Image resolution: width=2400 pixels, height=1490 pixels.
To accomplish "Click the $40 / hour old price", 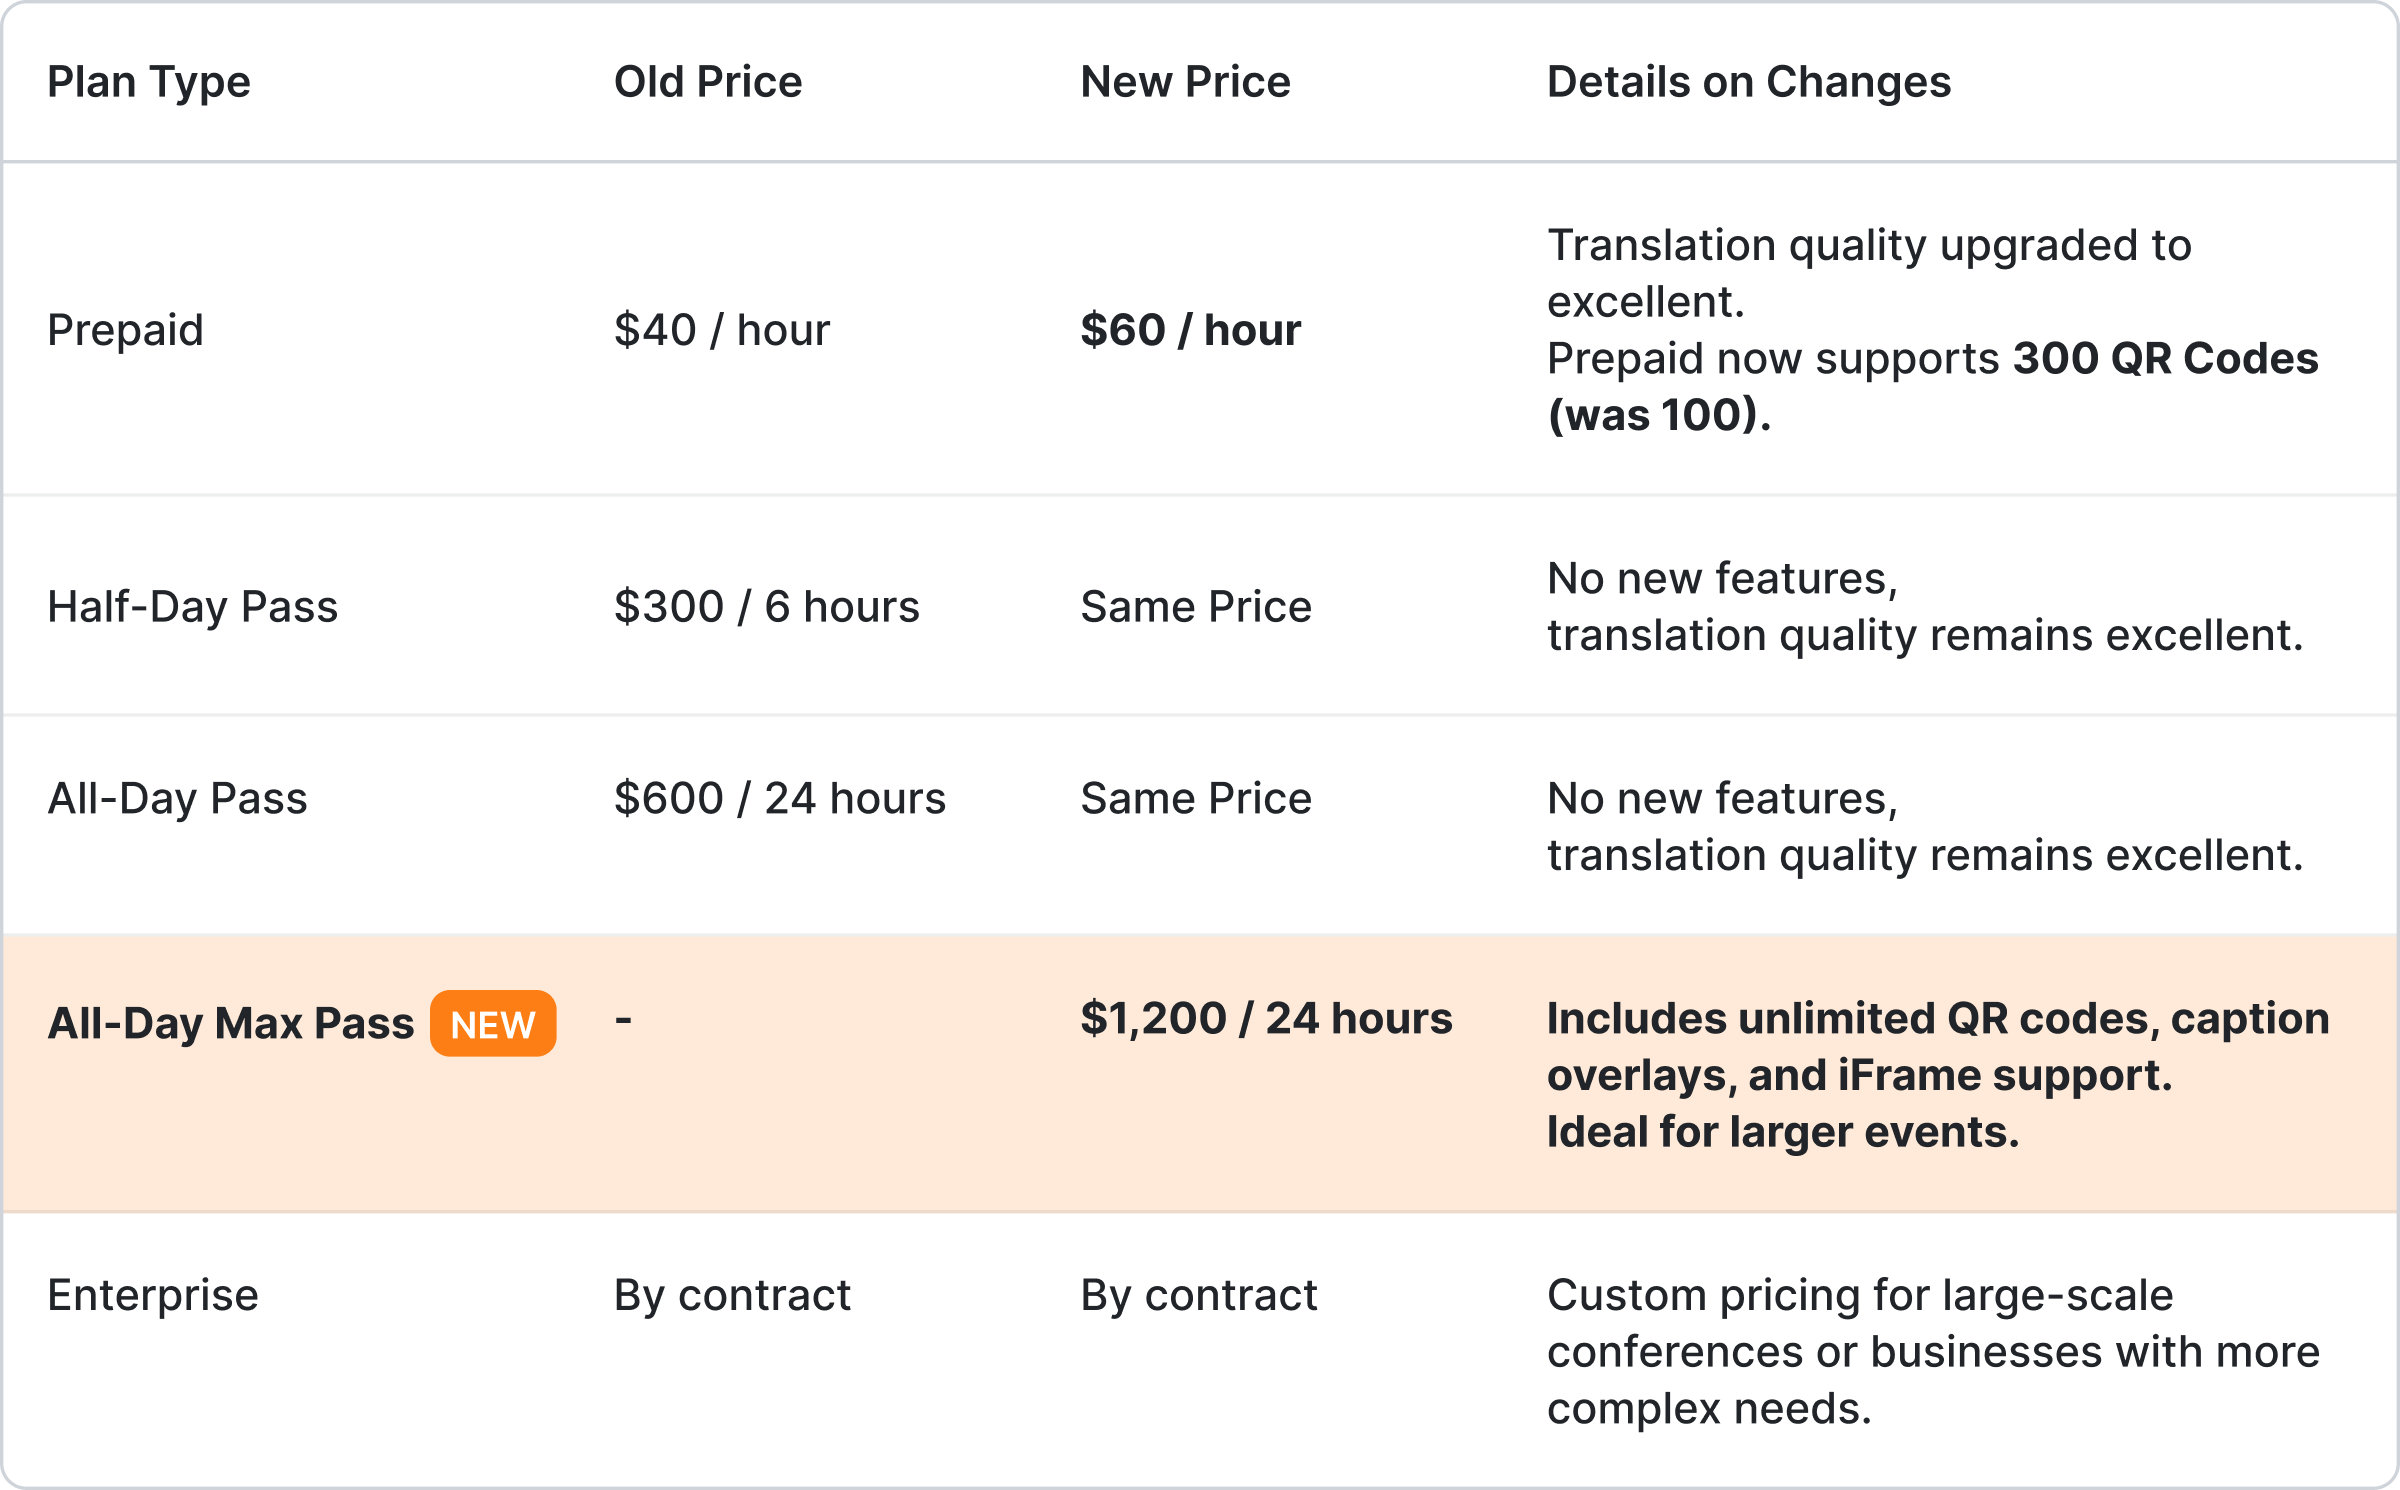I will (x=722, y=330).
